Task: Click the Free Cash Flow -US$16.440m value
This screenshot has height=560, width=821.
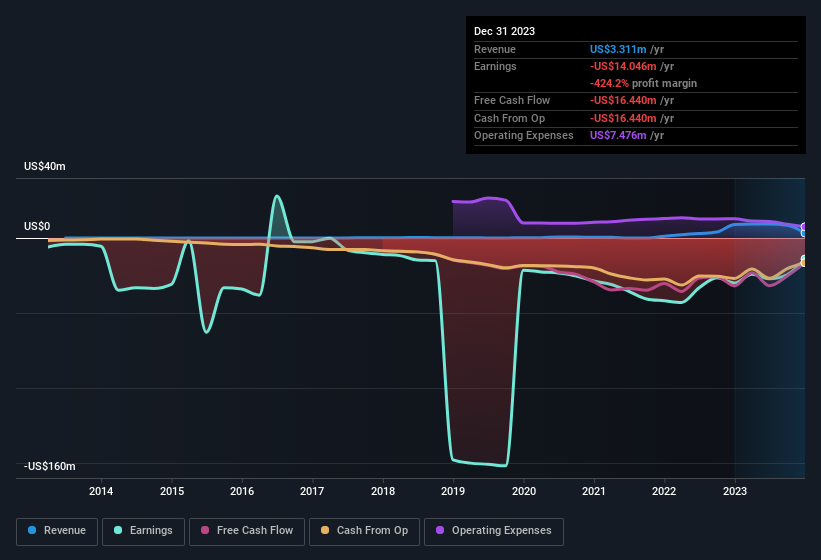Action: pyautogui.click(x=623, y=100)
